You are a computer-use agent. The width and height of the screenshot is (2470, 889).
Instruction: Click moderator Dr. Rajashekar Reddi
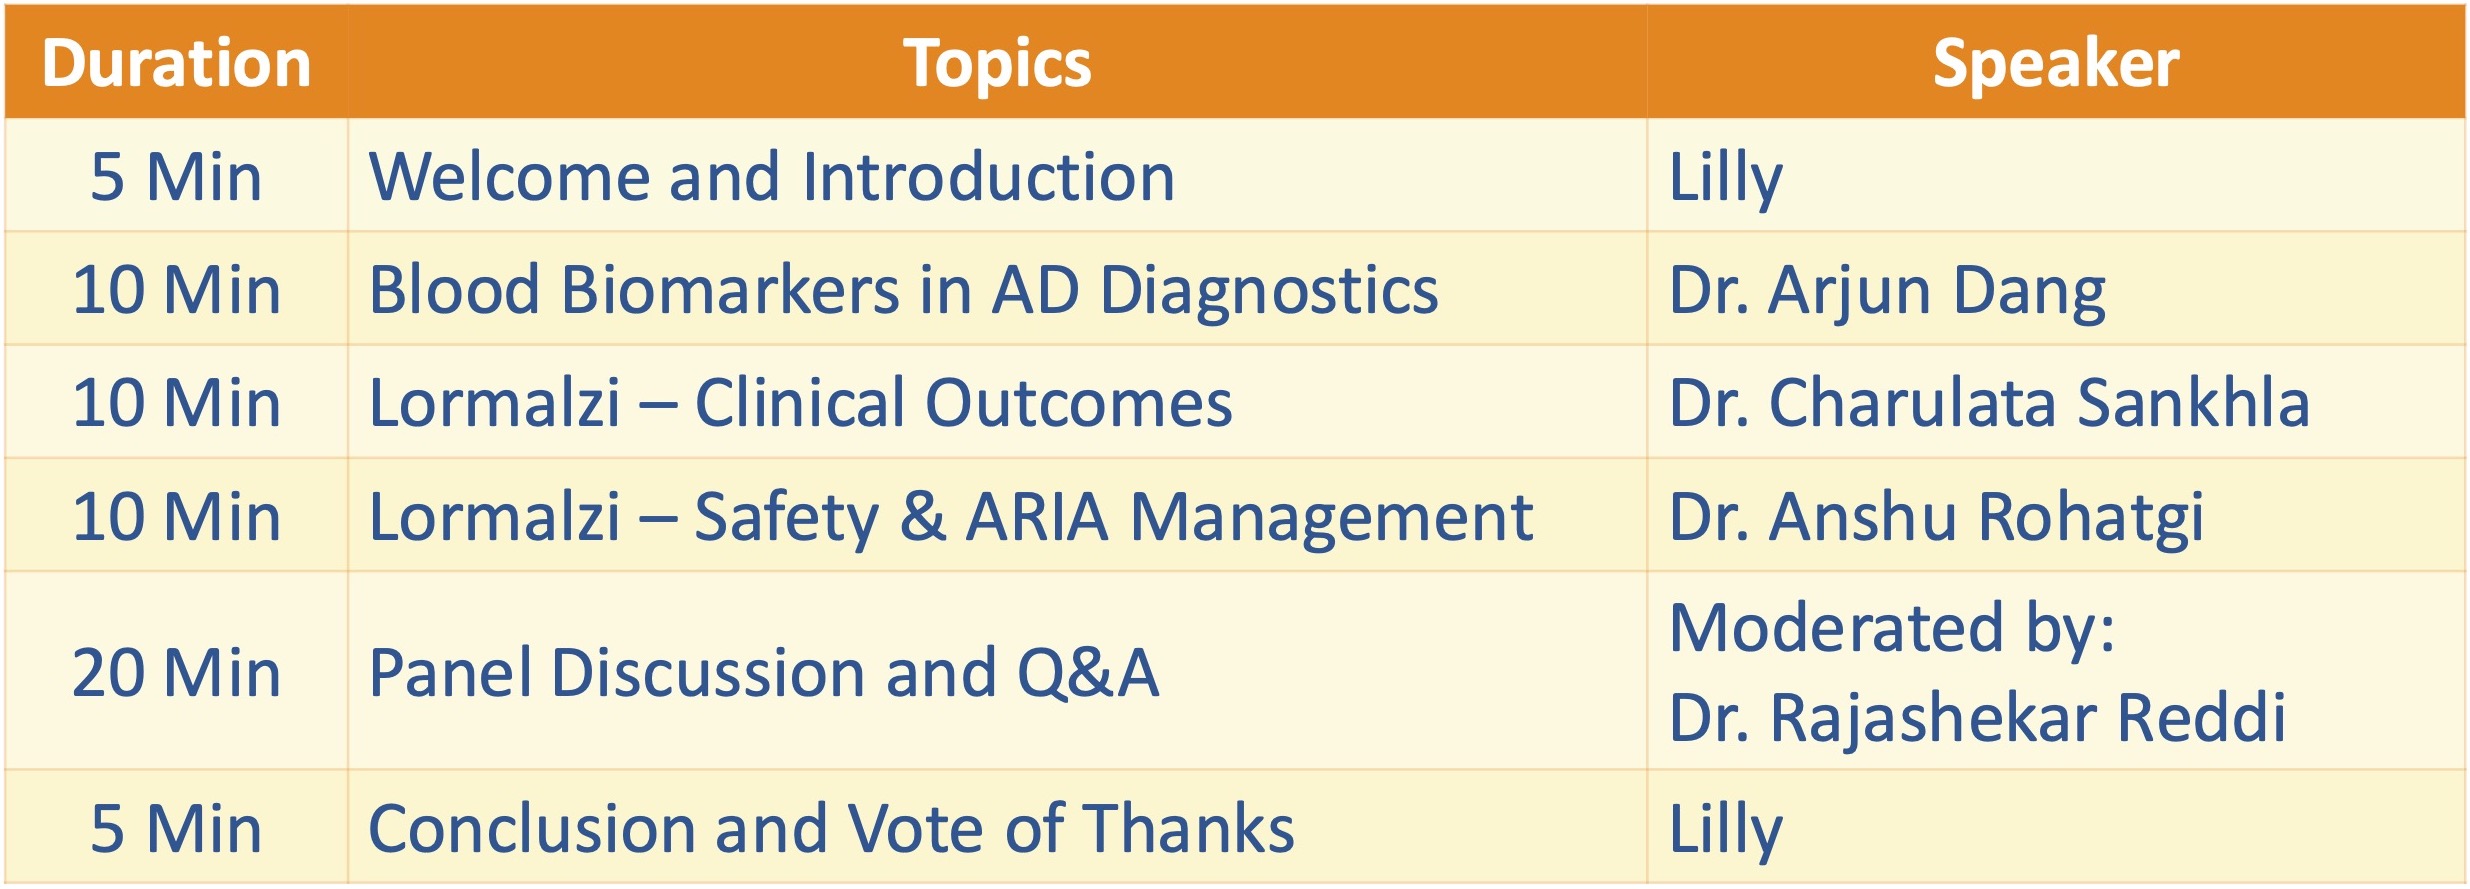click(1977, 717)
